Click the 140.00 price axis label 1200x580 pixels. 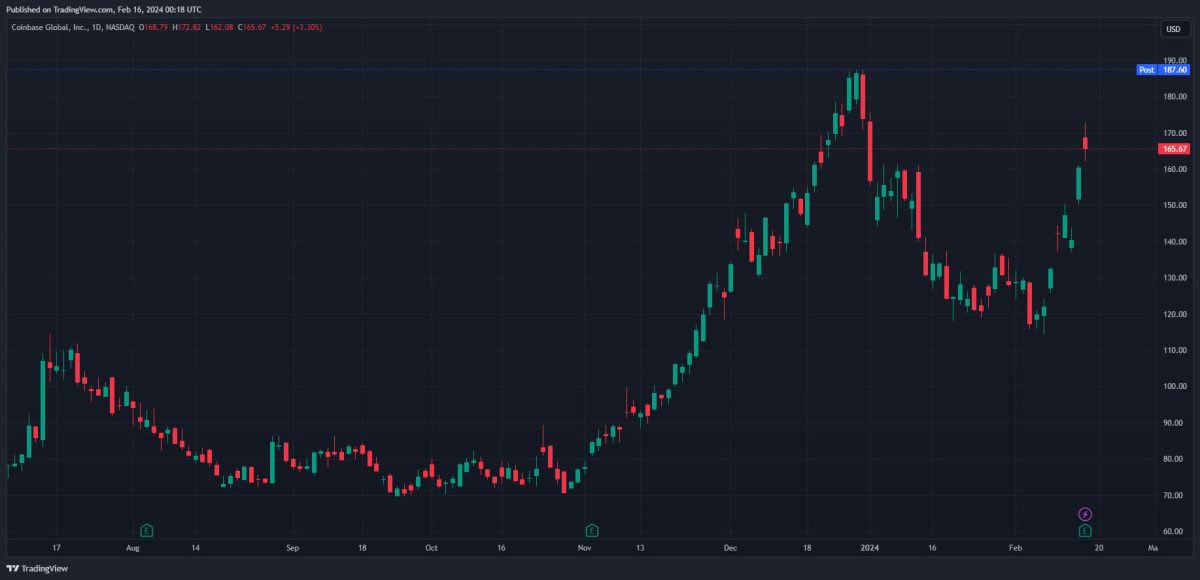point(1174,242)
